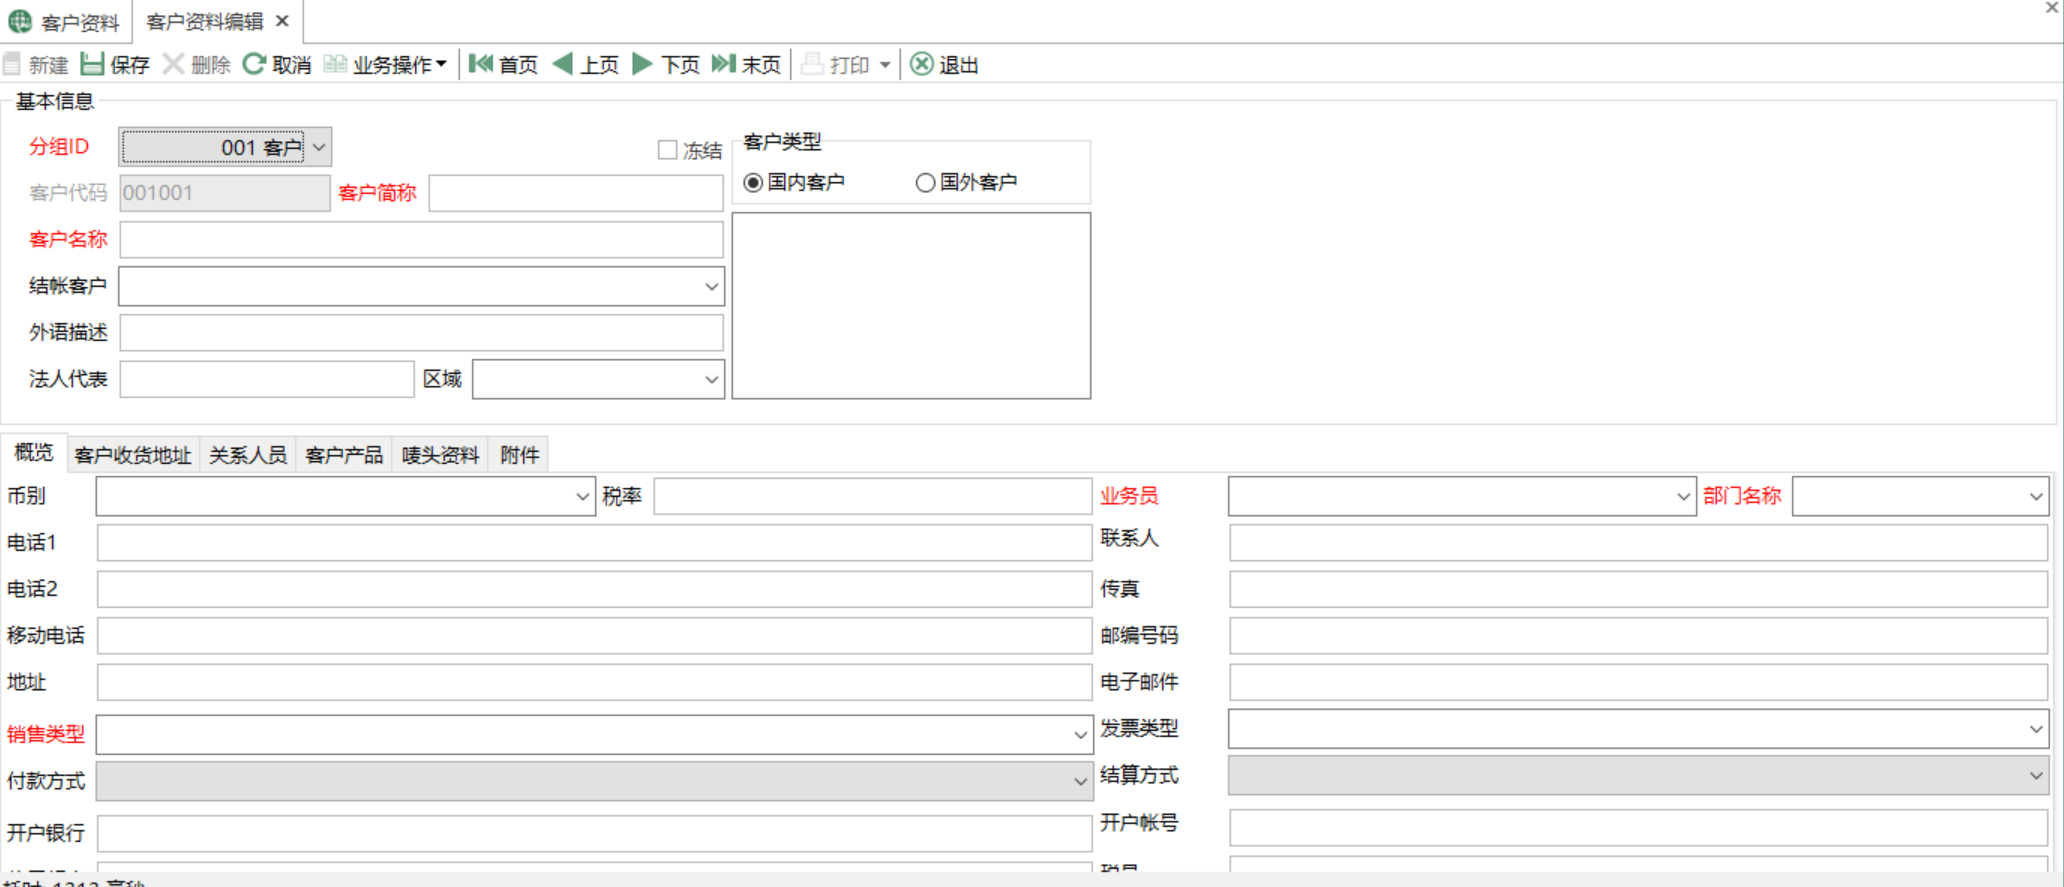Click the 法人代表 input field
Viewport: 2064px width, 887px height.
pos(267,380)
